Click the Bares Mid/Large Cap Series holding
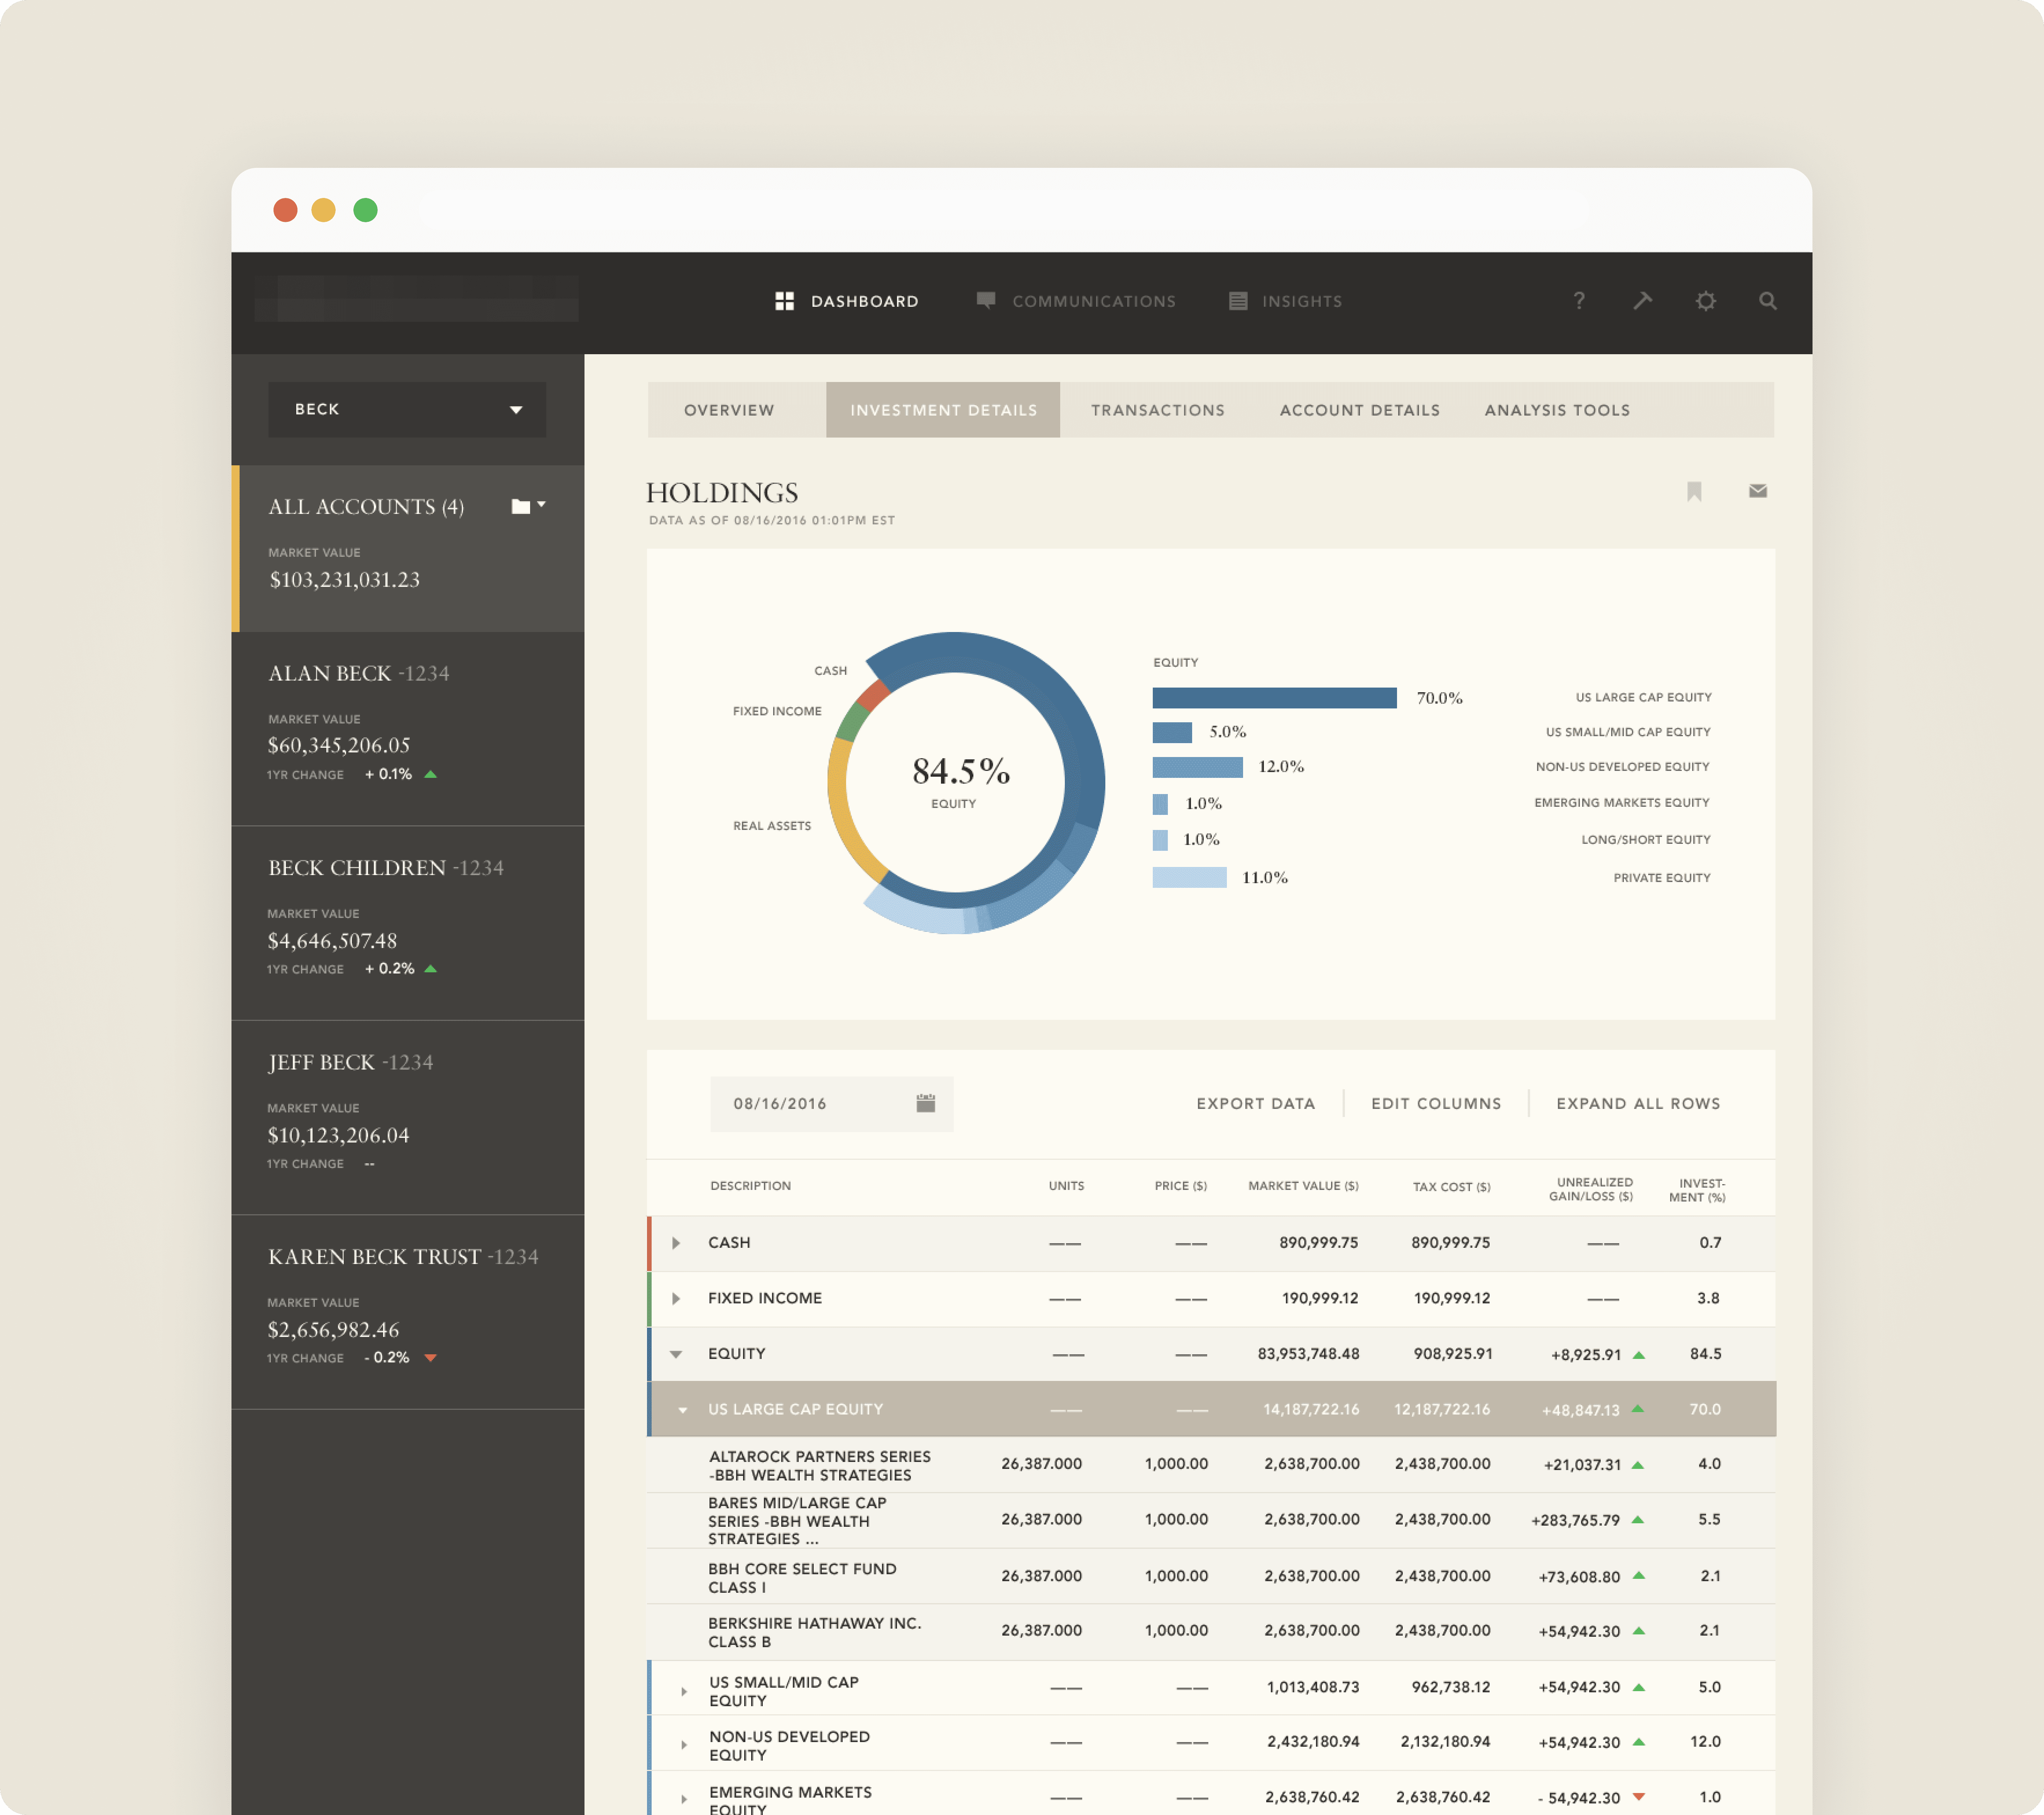Viewport: 2044px width, 1815px height. click(x=797, y=1521)
